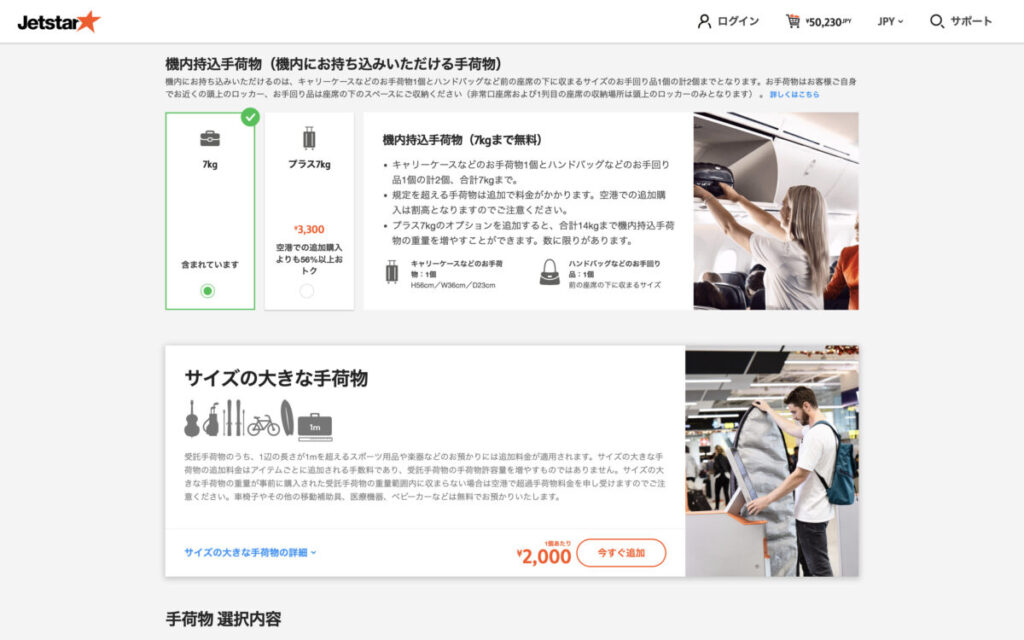This screenshot has width=1024, height=640.
Task: Select the 7kg included baggage radio button
Action: 208,291
